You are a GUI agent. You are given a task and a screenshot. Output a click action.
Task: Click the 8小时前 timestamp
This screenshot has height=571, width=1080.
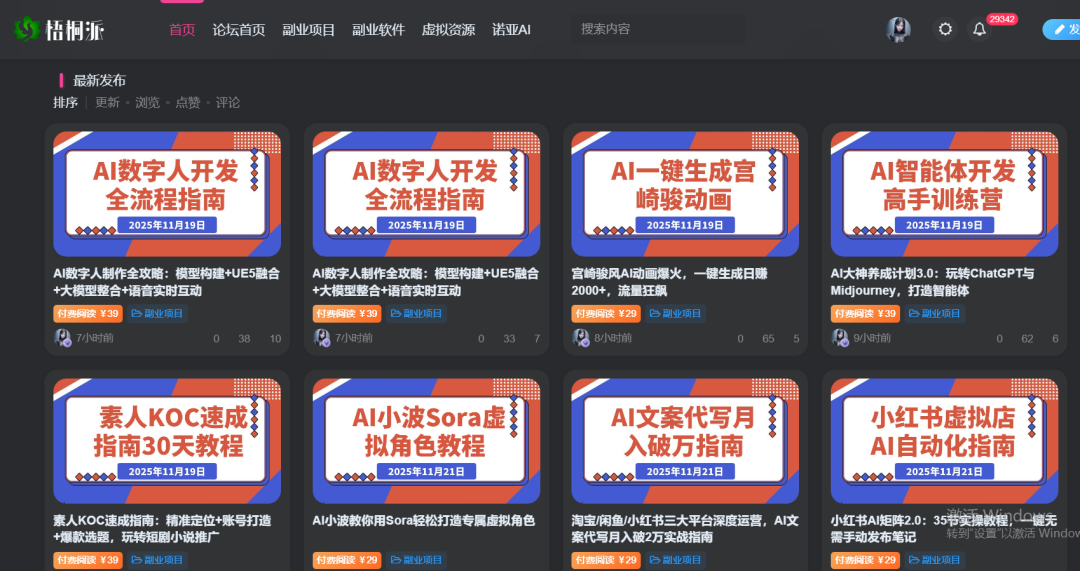click(x=613, y=338)
